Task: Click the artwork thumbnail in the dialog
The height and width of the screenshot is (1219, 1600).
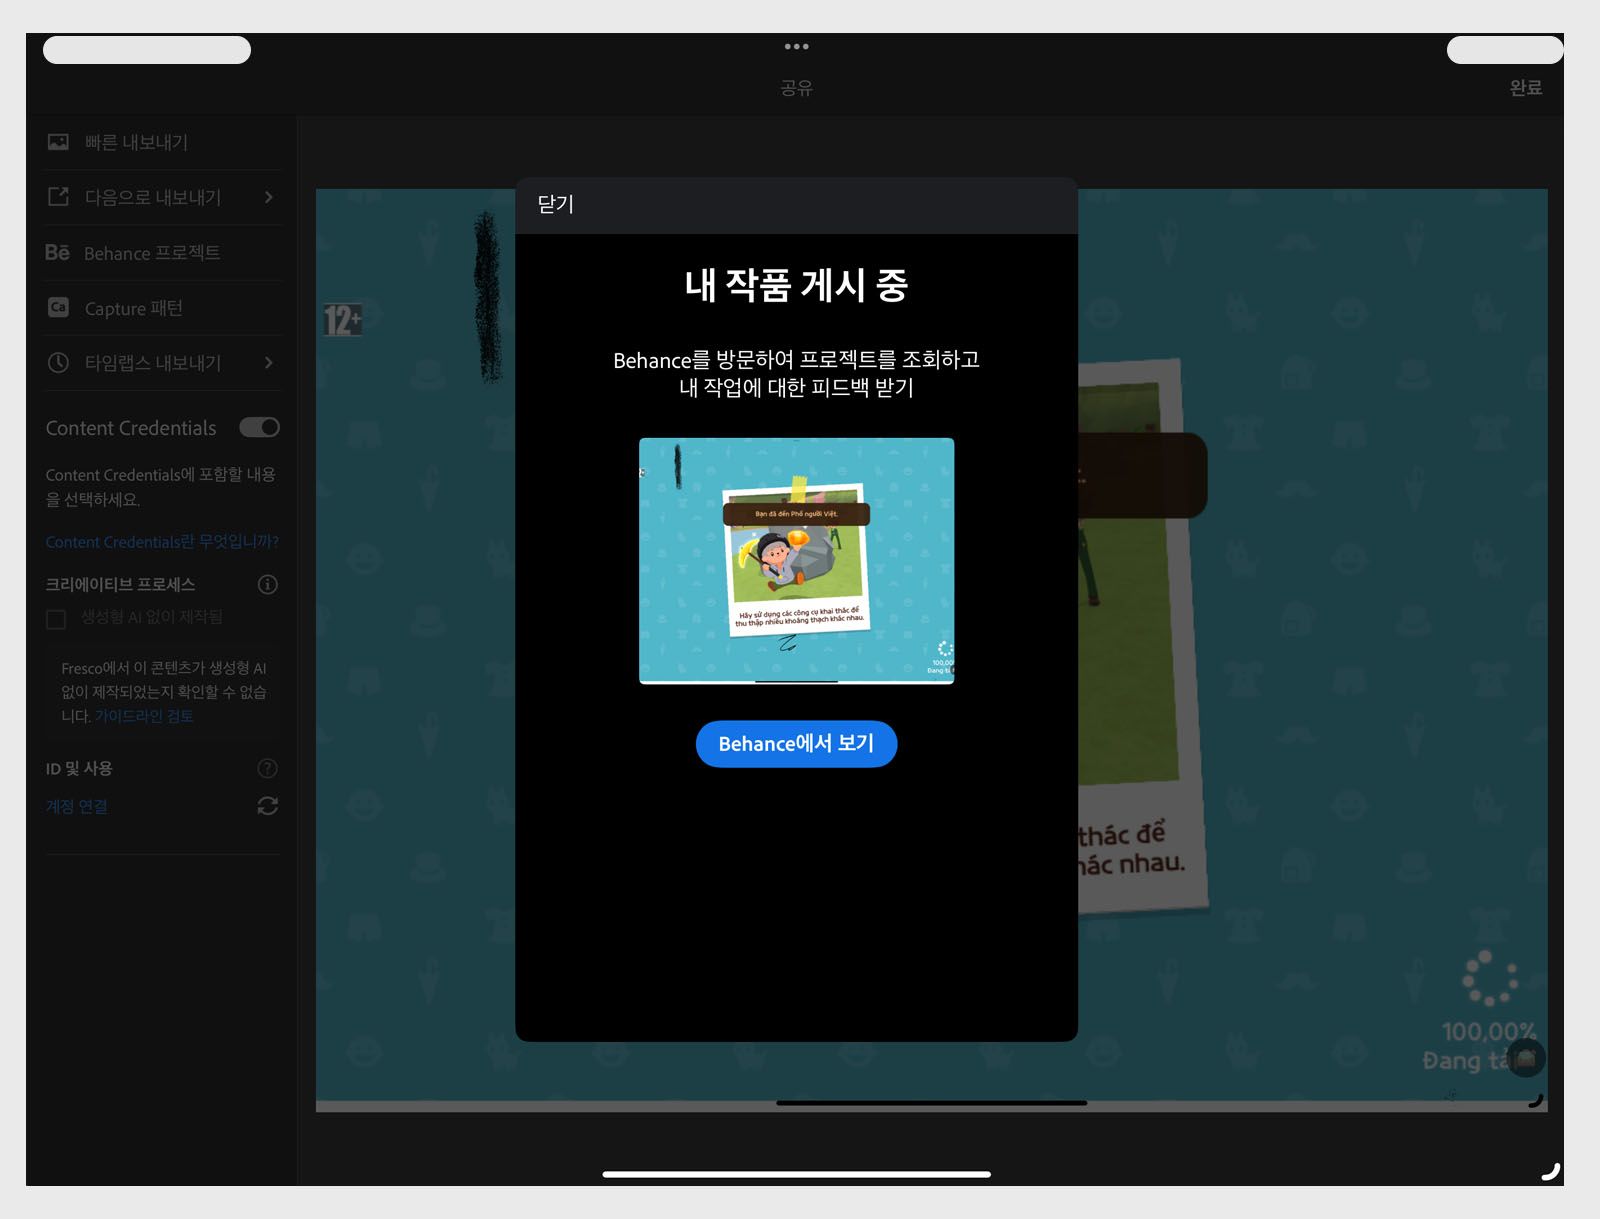Action: point(796,561)
